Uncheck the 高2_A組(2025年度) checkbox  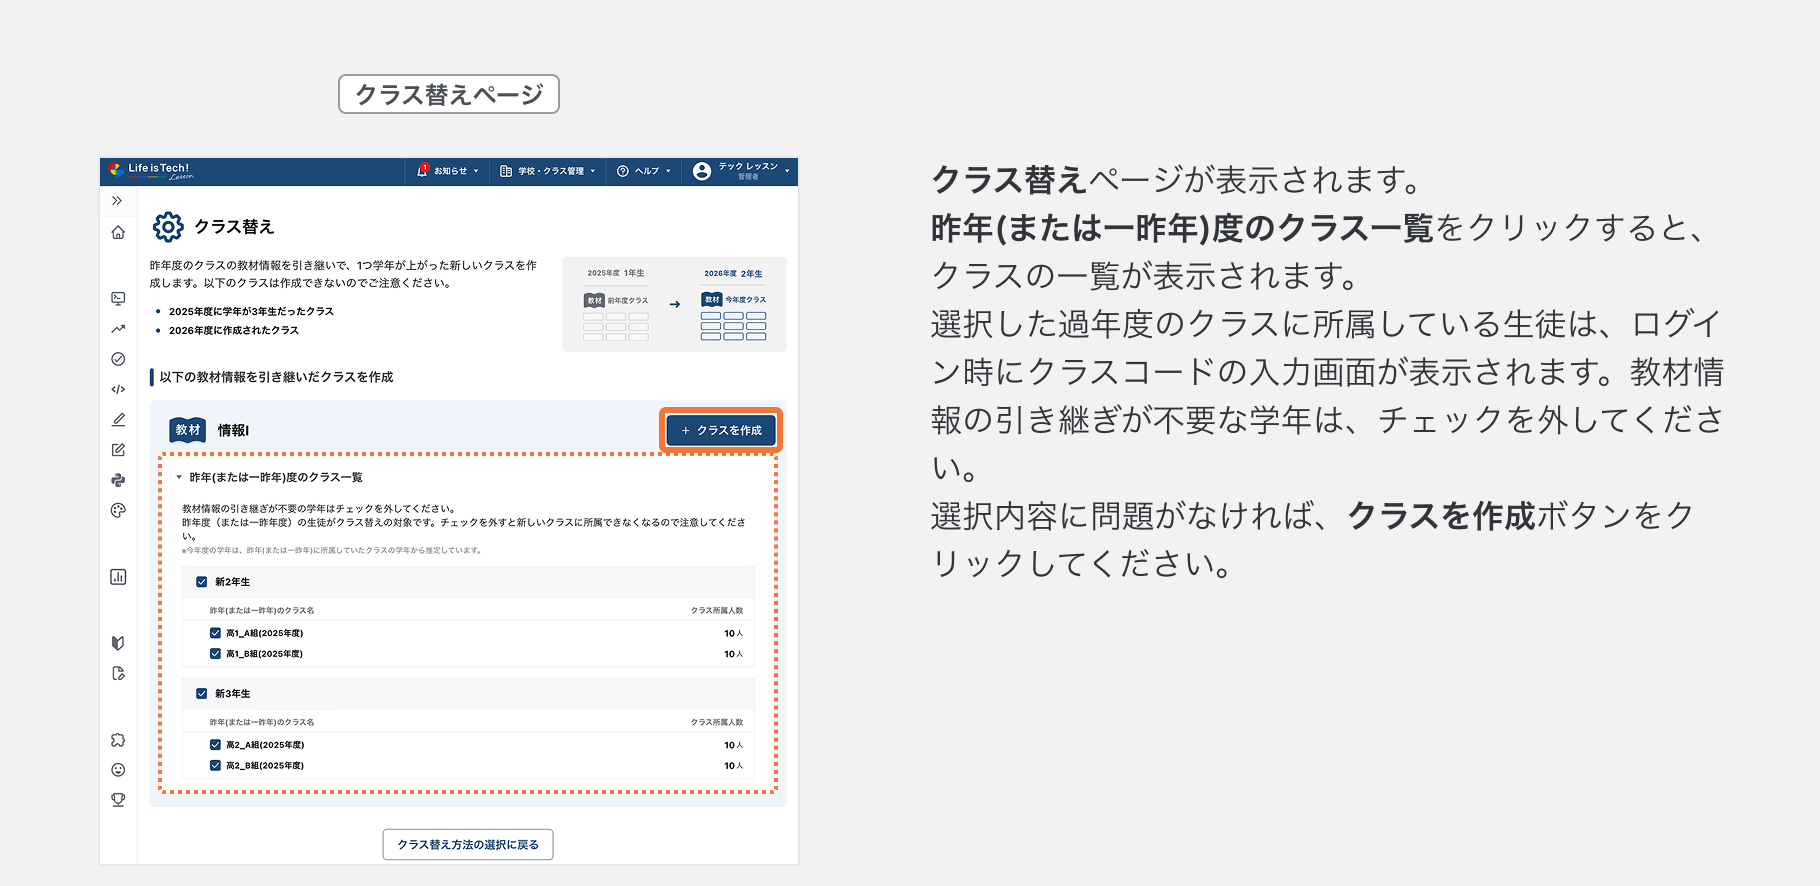215,745
